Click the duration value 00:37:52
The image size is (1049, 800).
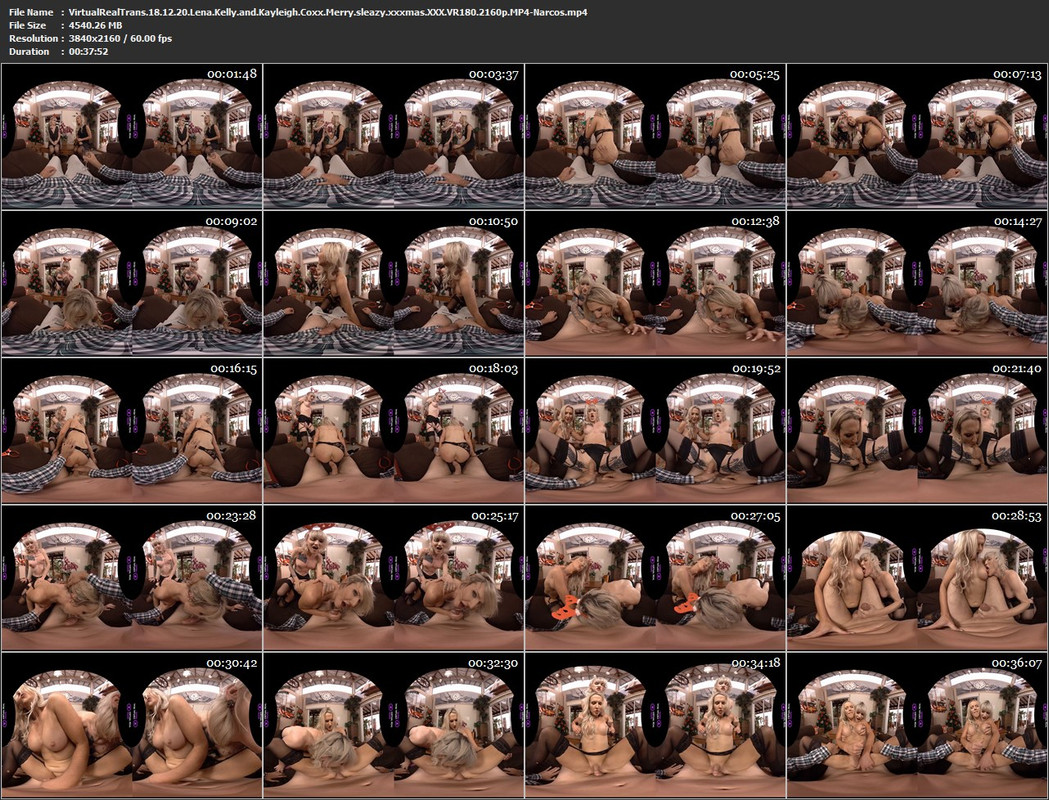[x=88, y=52]
